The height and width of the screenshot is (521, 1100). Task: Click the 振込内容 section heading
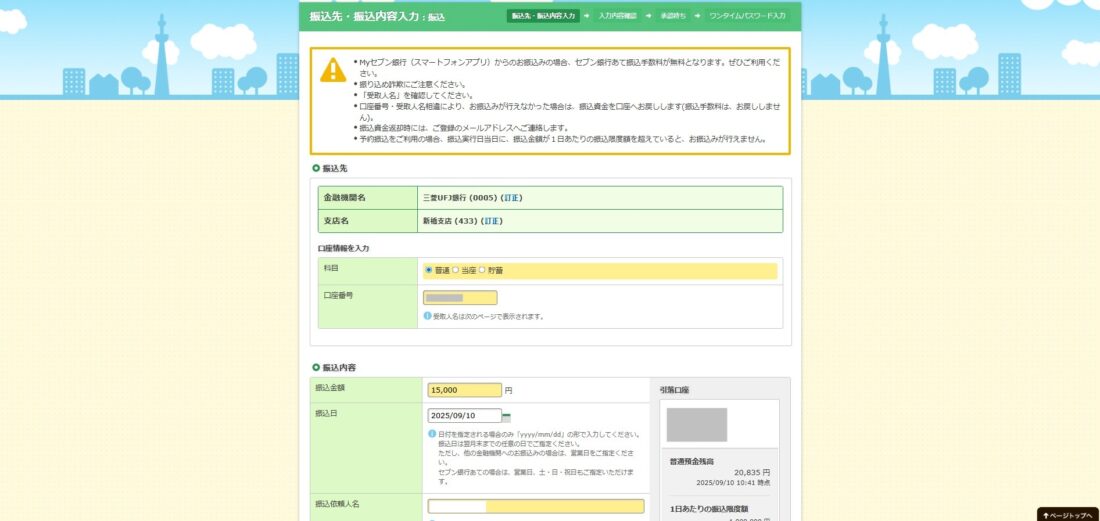[339, 367]
